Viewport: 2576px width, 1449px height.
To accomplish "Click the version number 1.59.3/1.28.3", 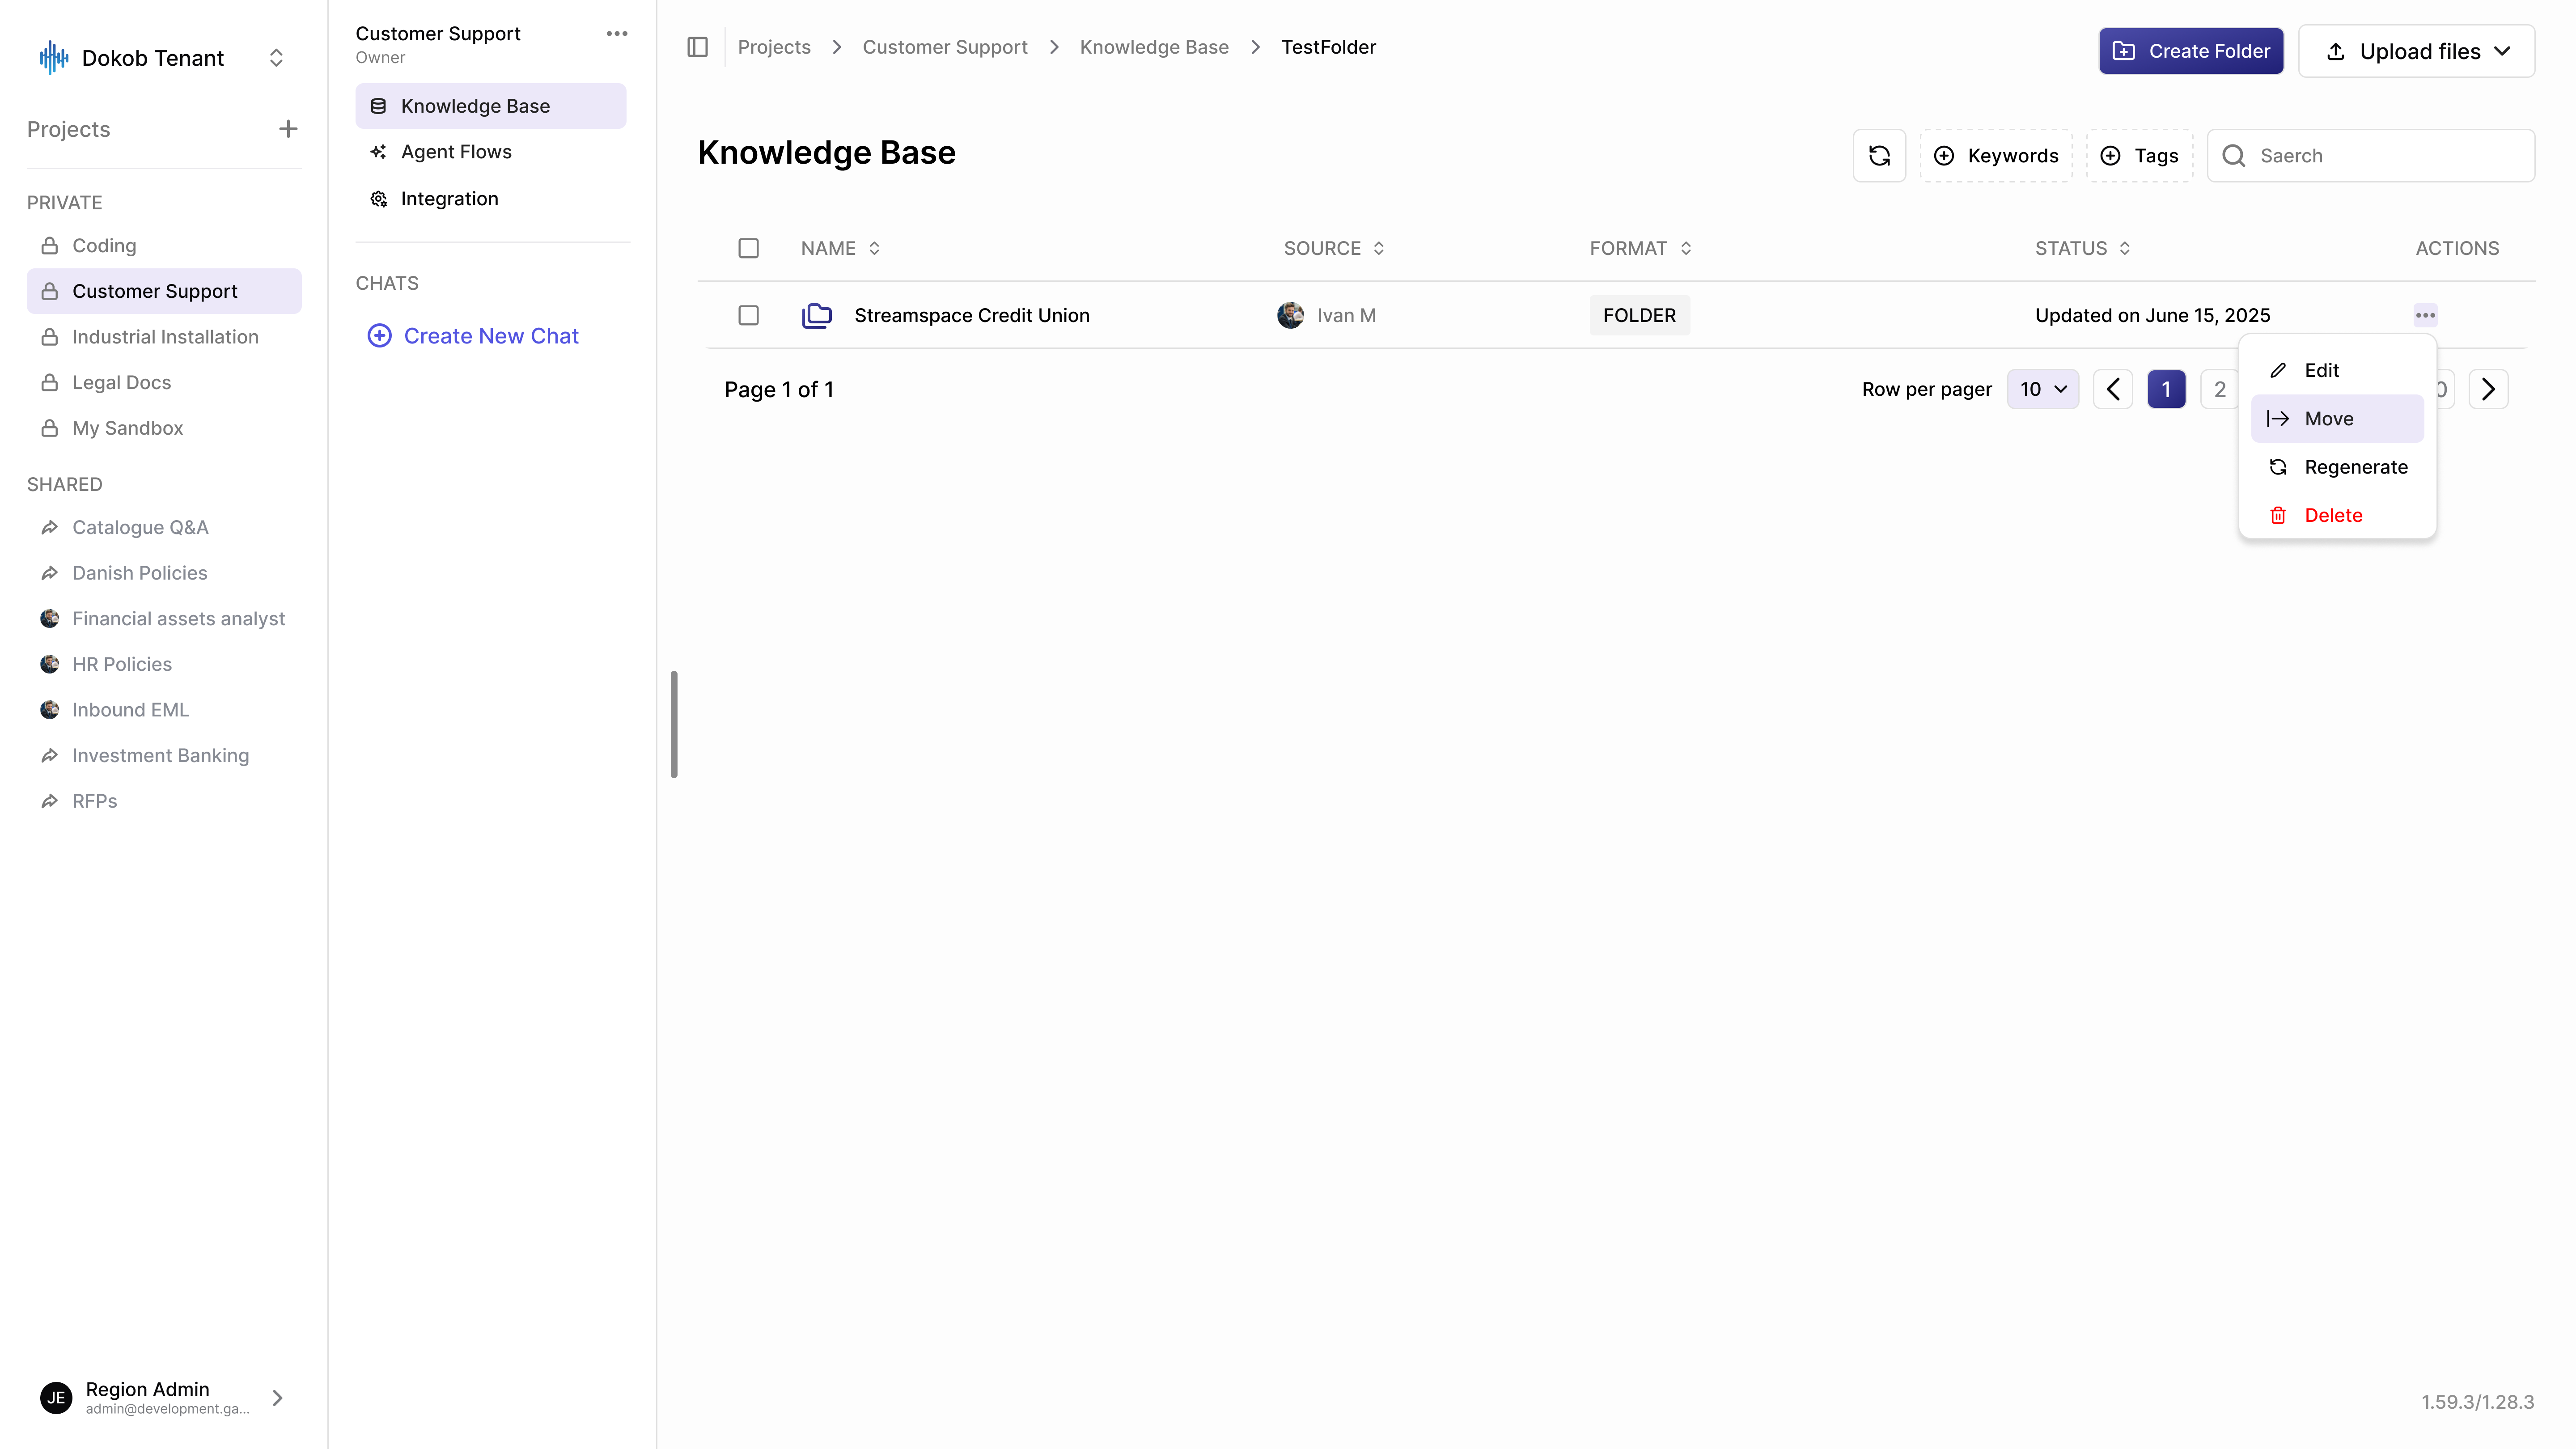I will [2478, 1402].
